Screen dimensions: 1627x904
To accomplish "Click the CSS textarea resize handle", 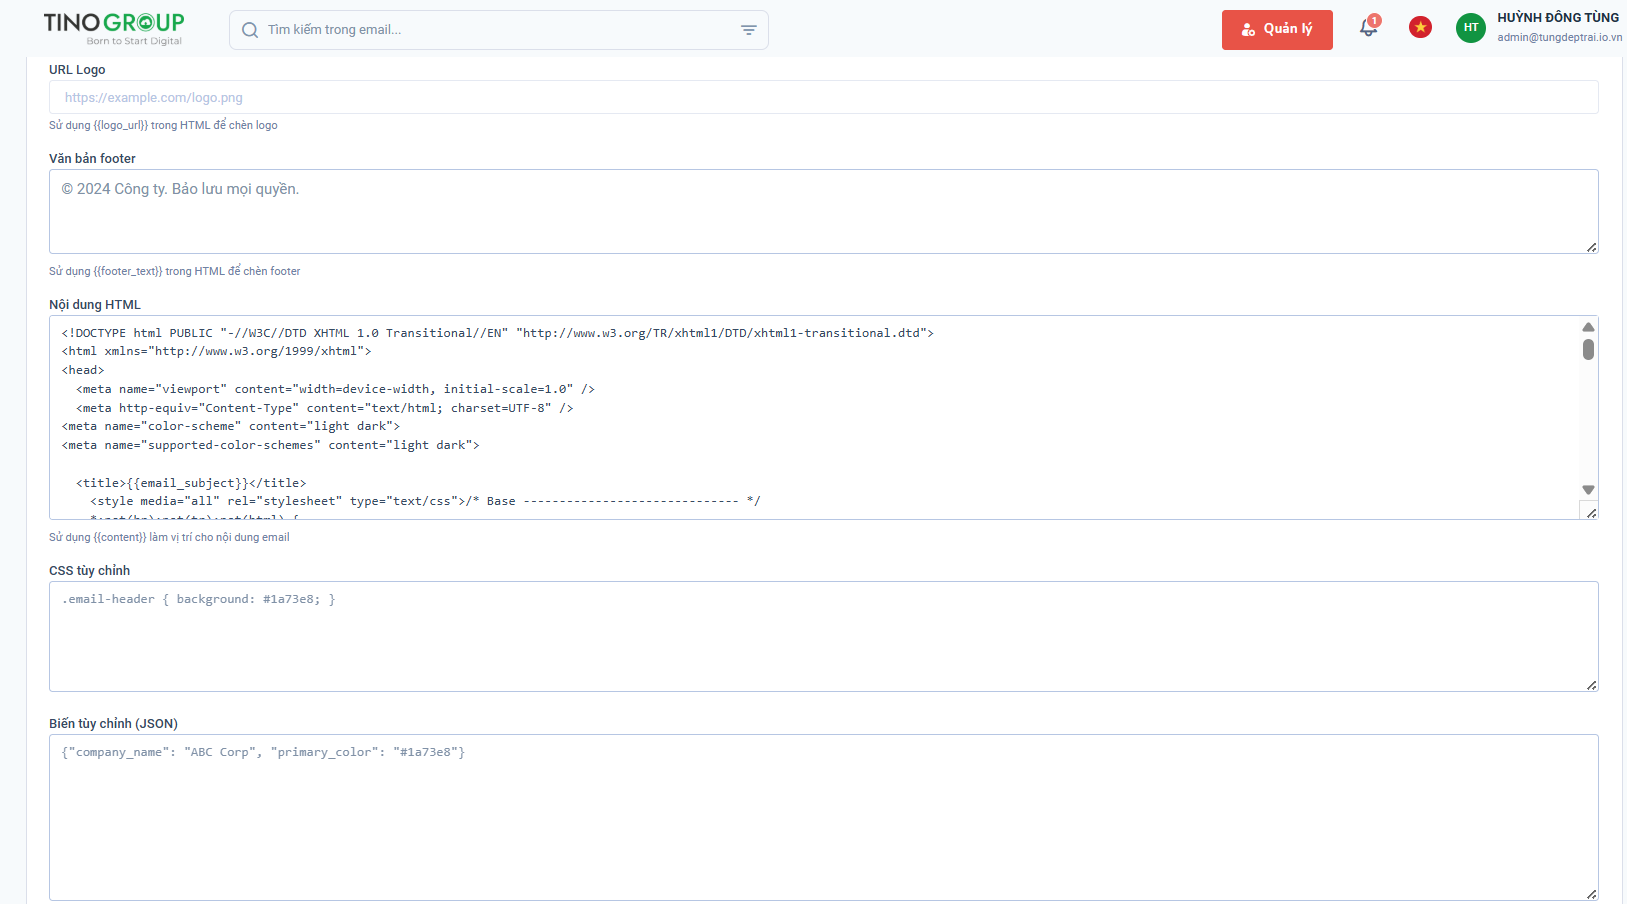I will click(x=1591, y=685).
